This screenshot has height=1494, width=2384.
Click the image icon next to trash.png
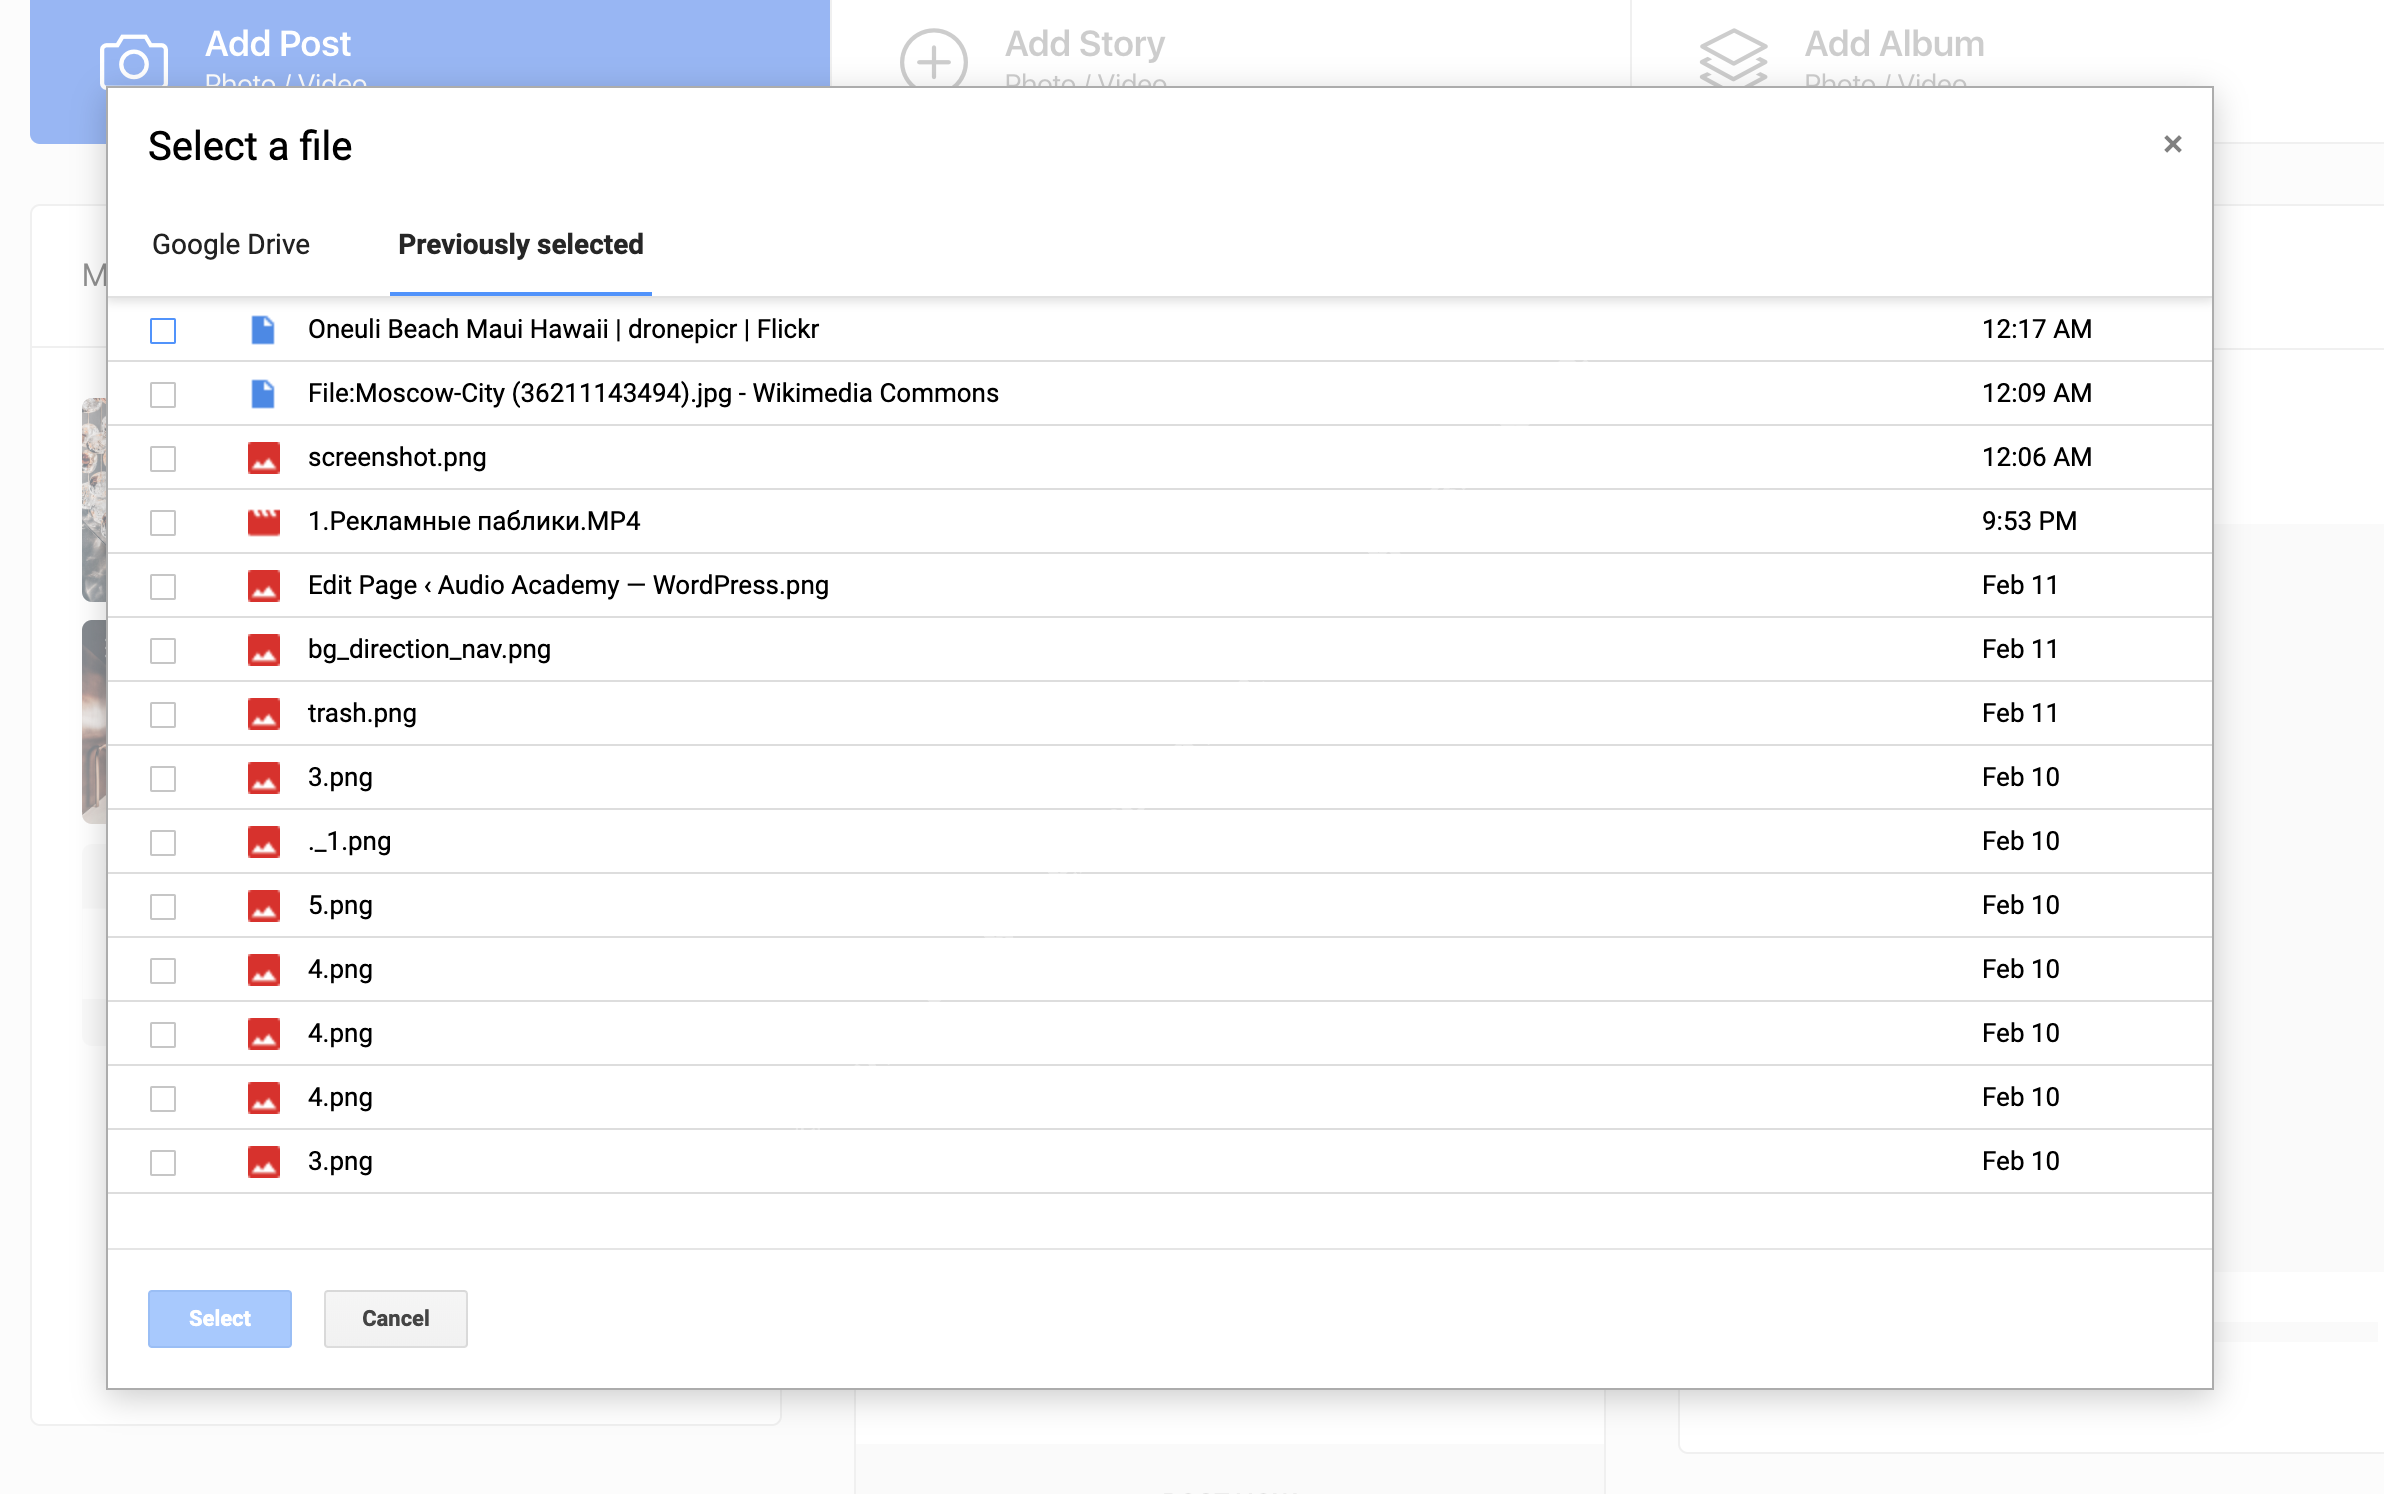[x=263, y=714]
